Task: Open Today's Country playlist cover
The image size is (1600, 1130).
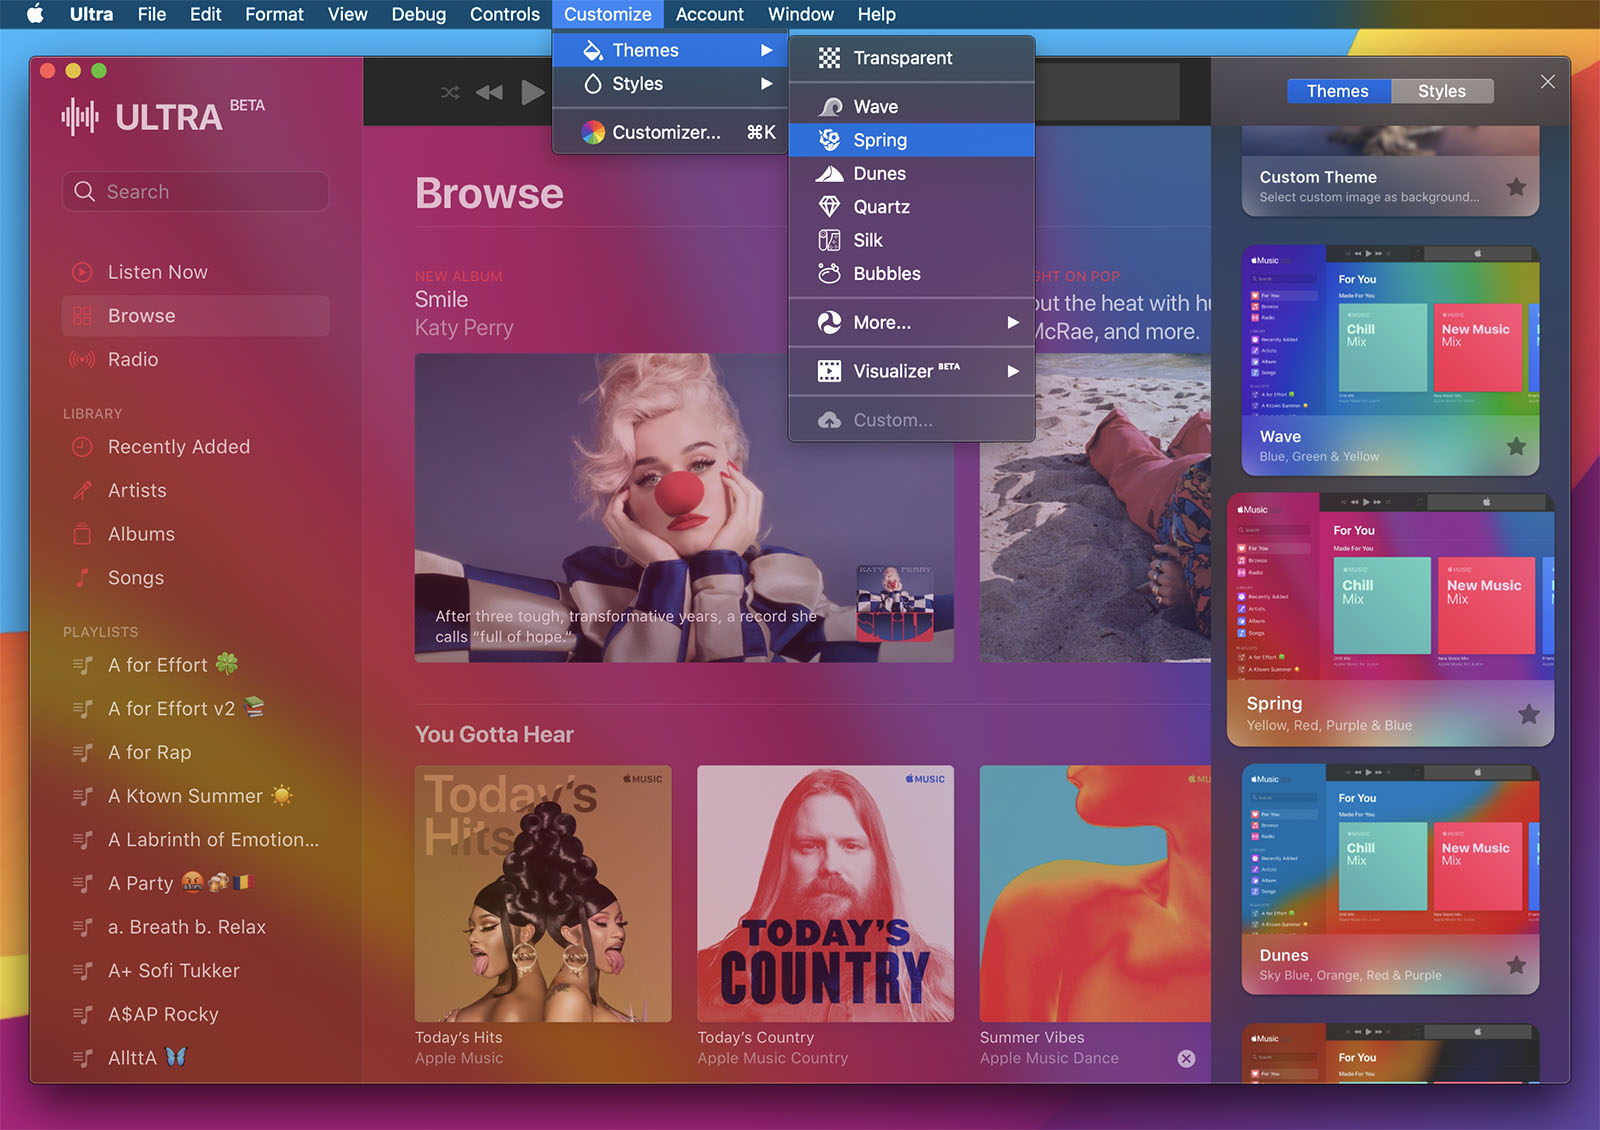Action: [x=826, y=894]
